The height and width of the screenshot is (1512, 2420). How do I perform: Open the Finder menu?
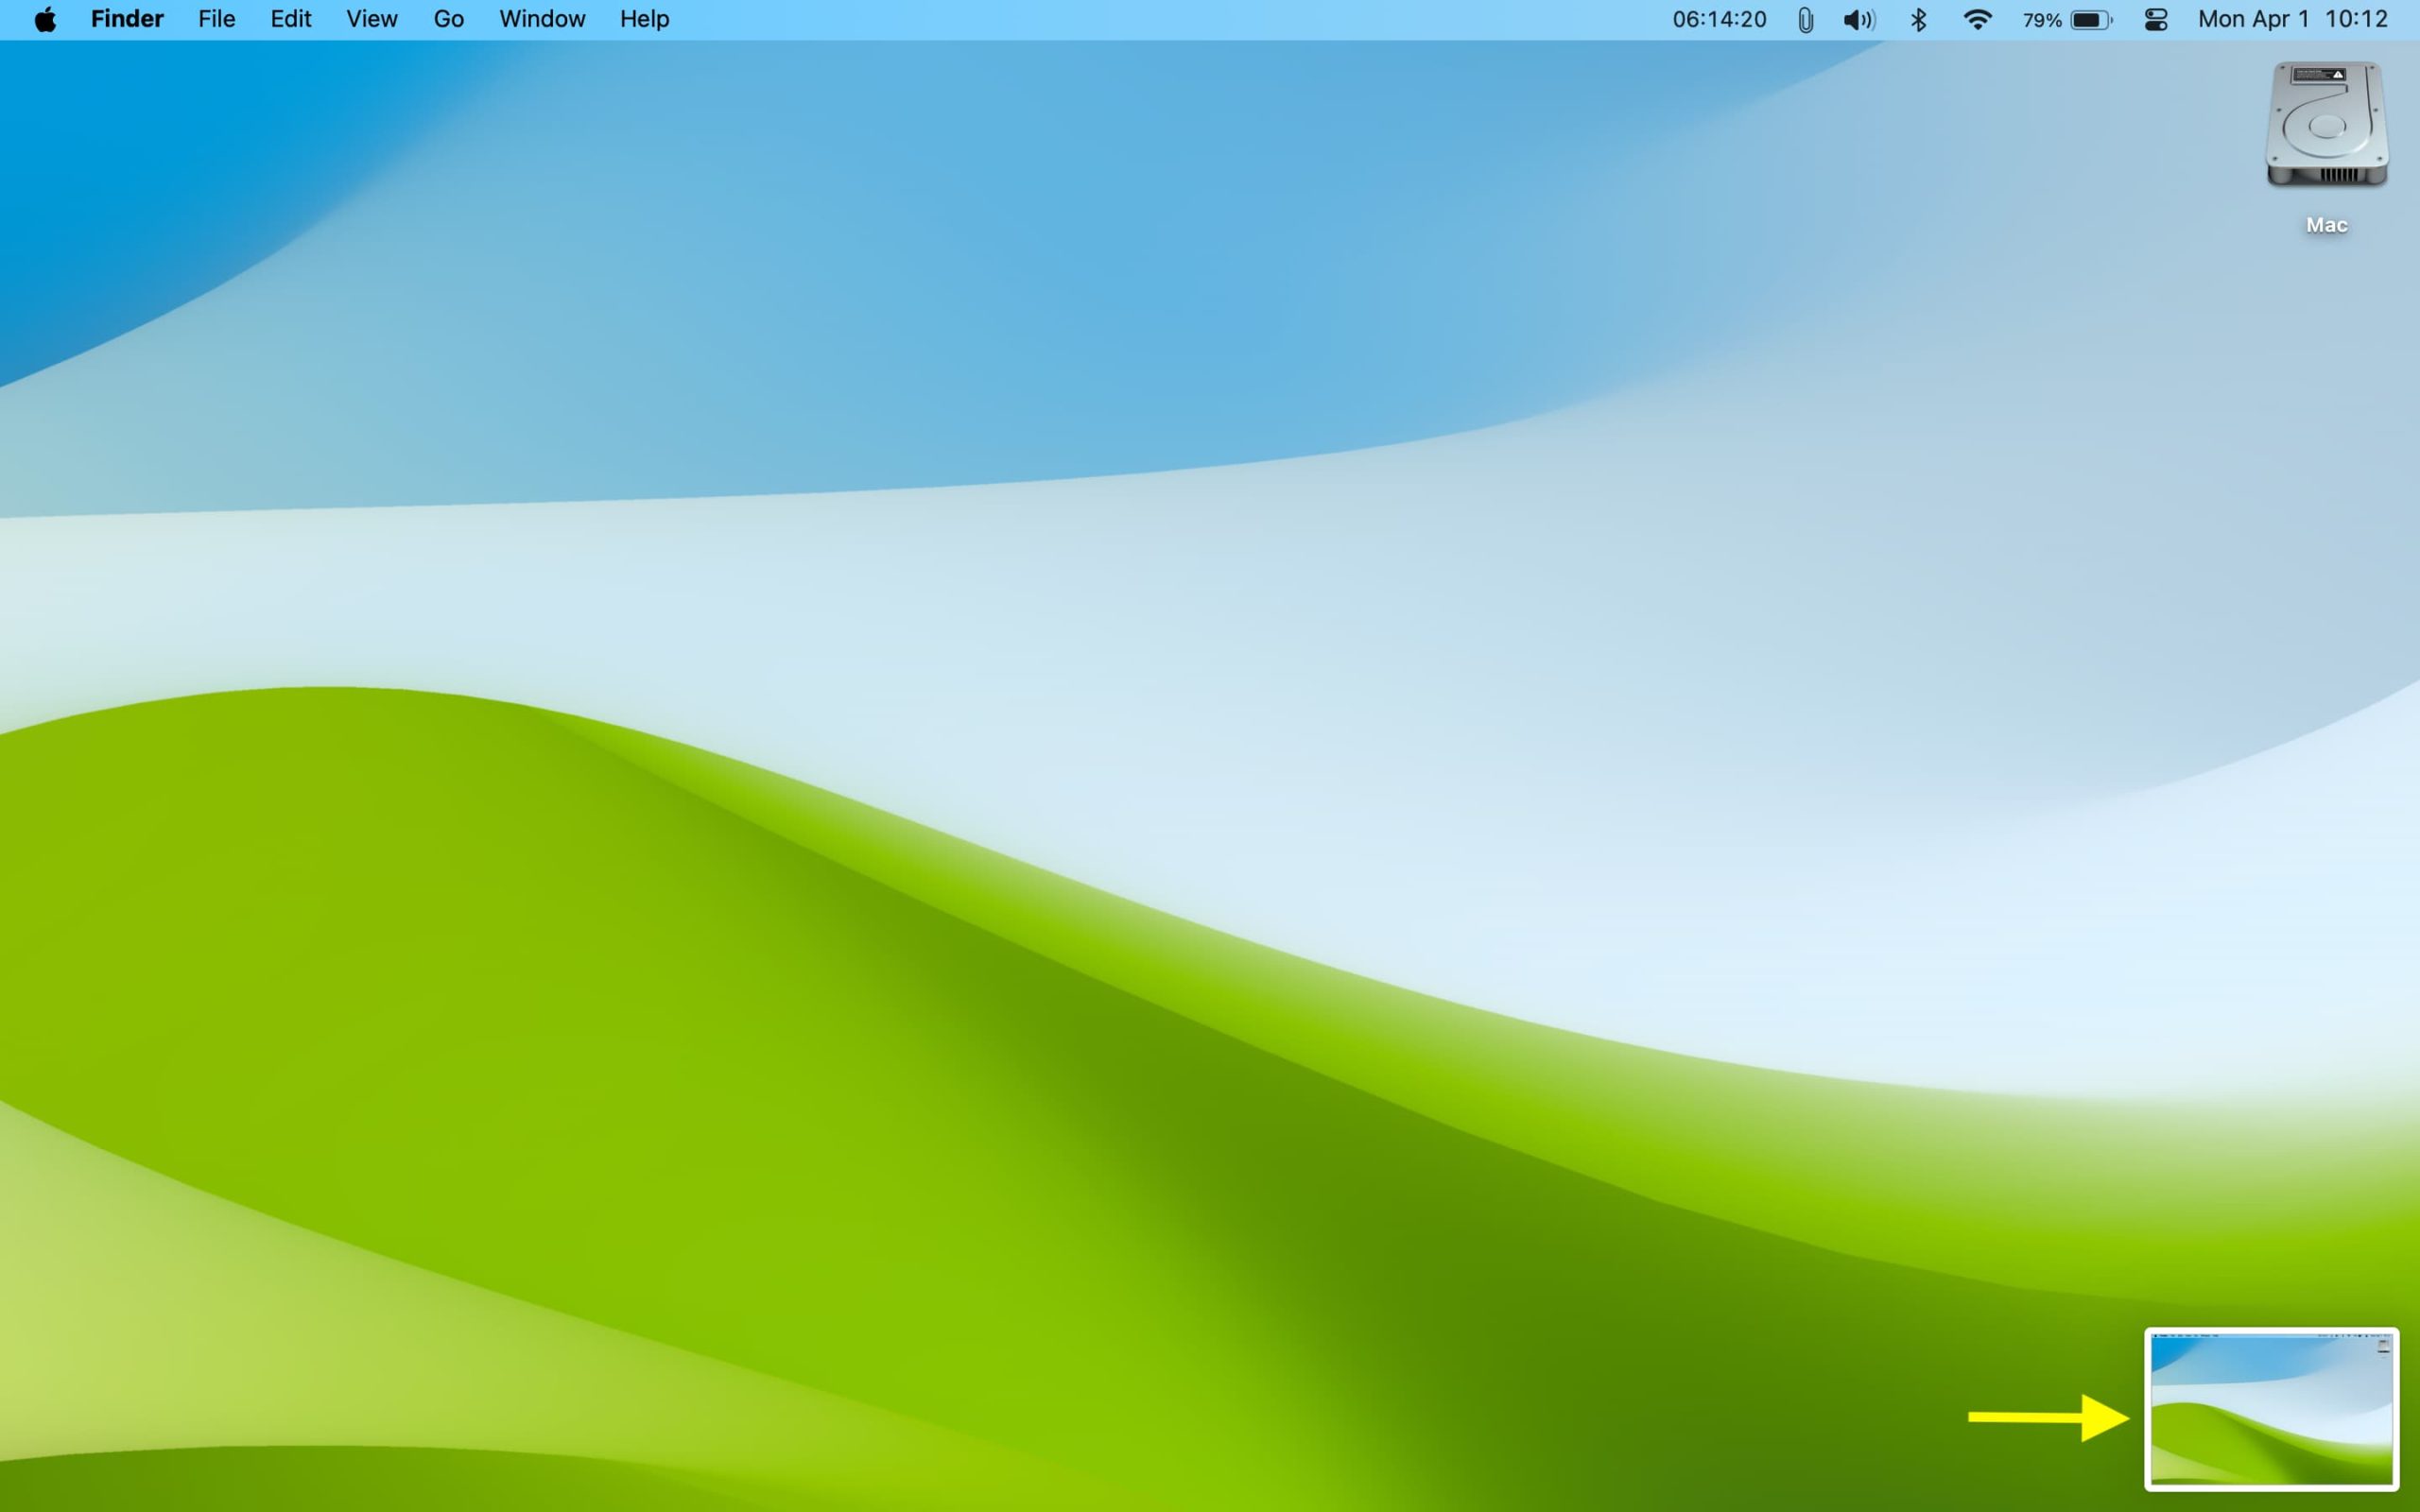click(x=127, y=19)
